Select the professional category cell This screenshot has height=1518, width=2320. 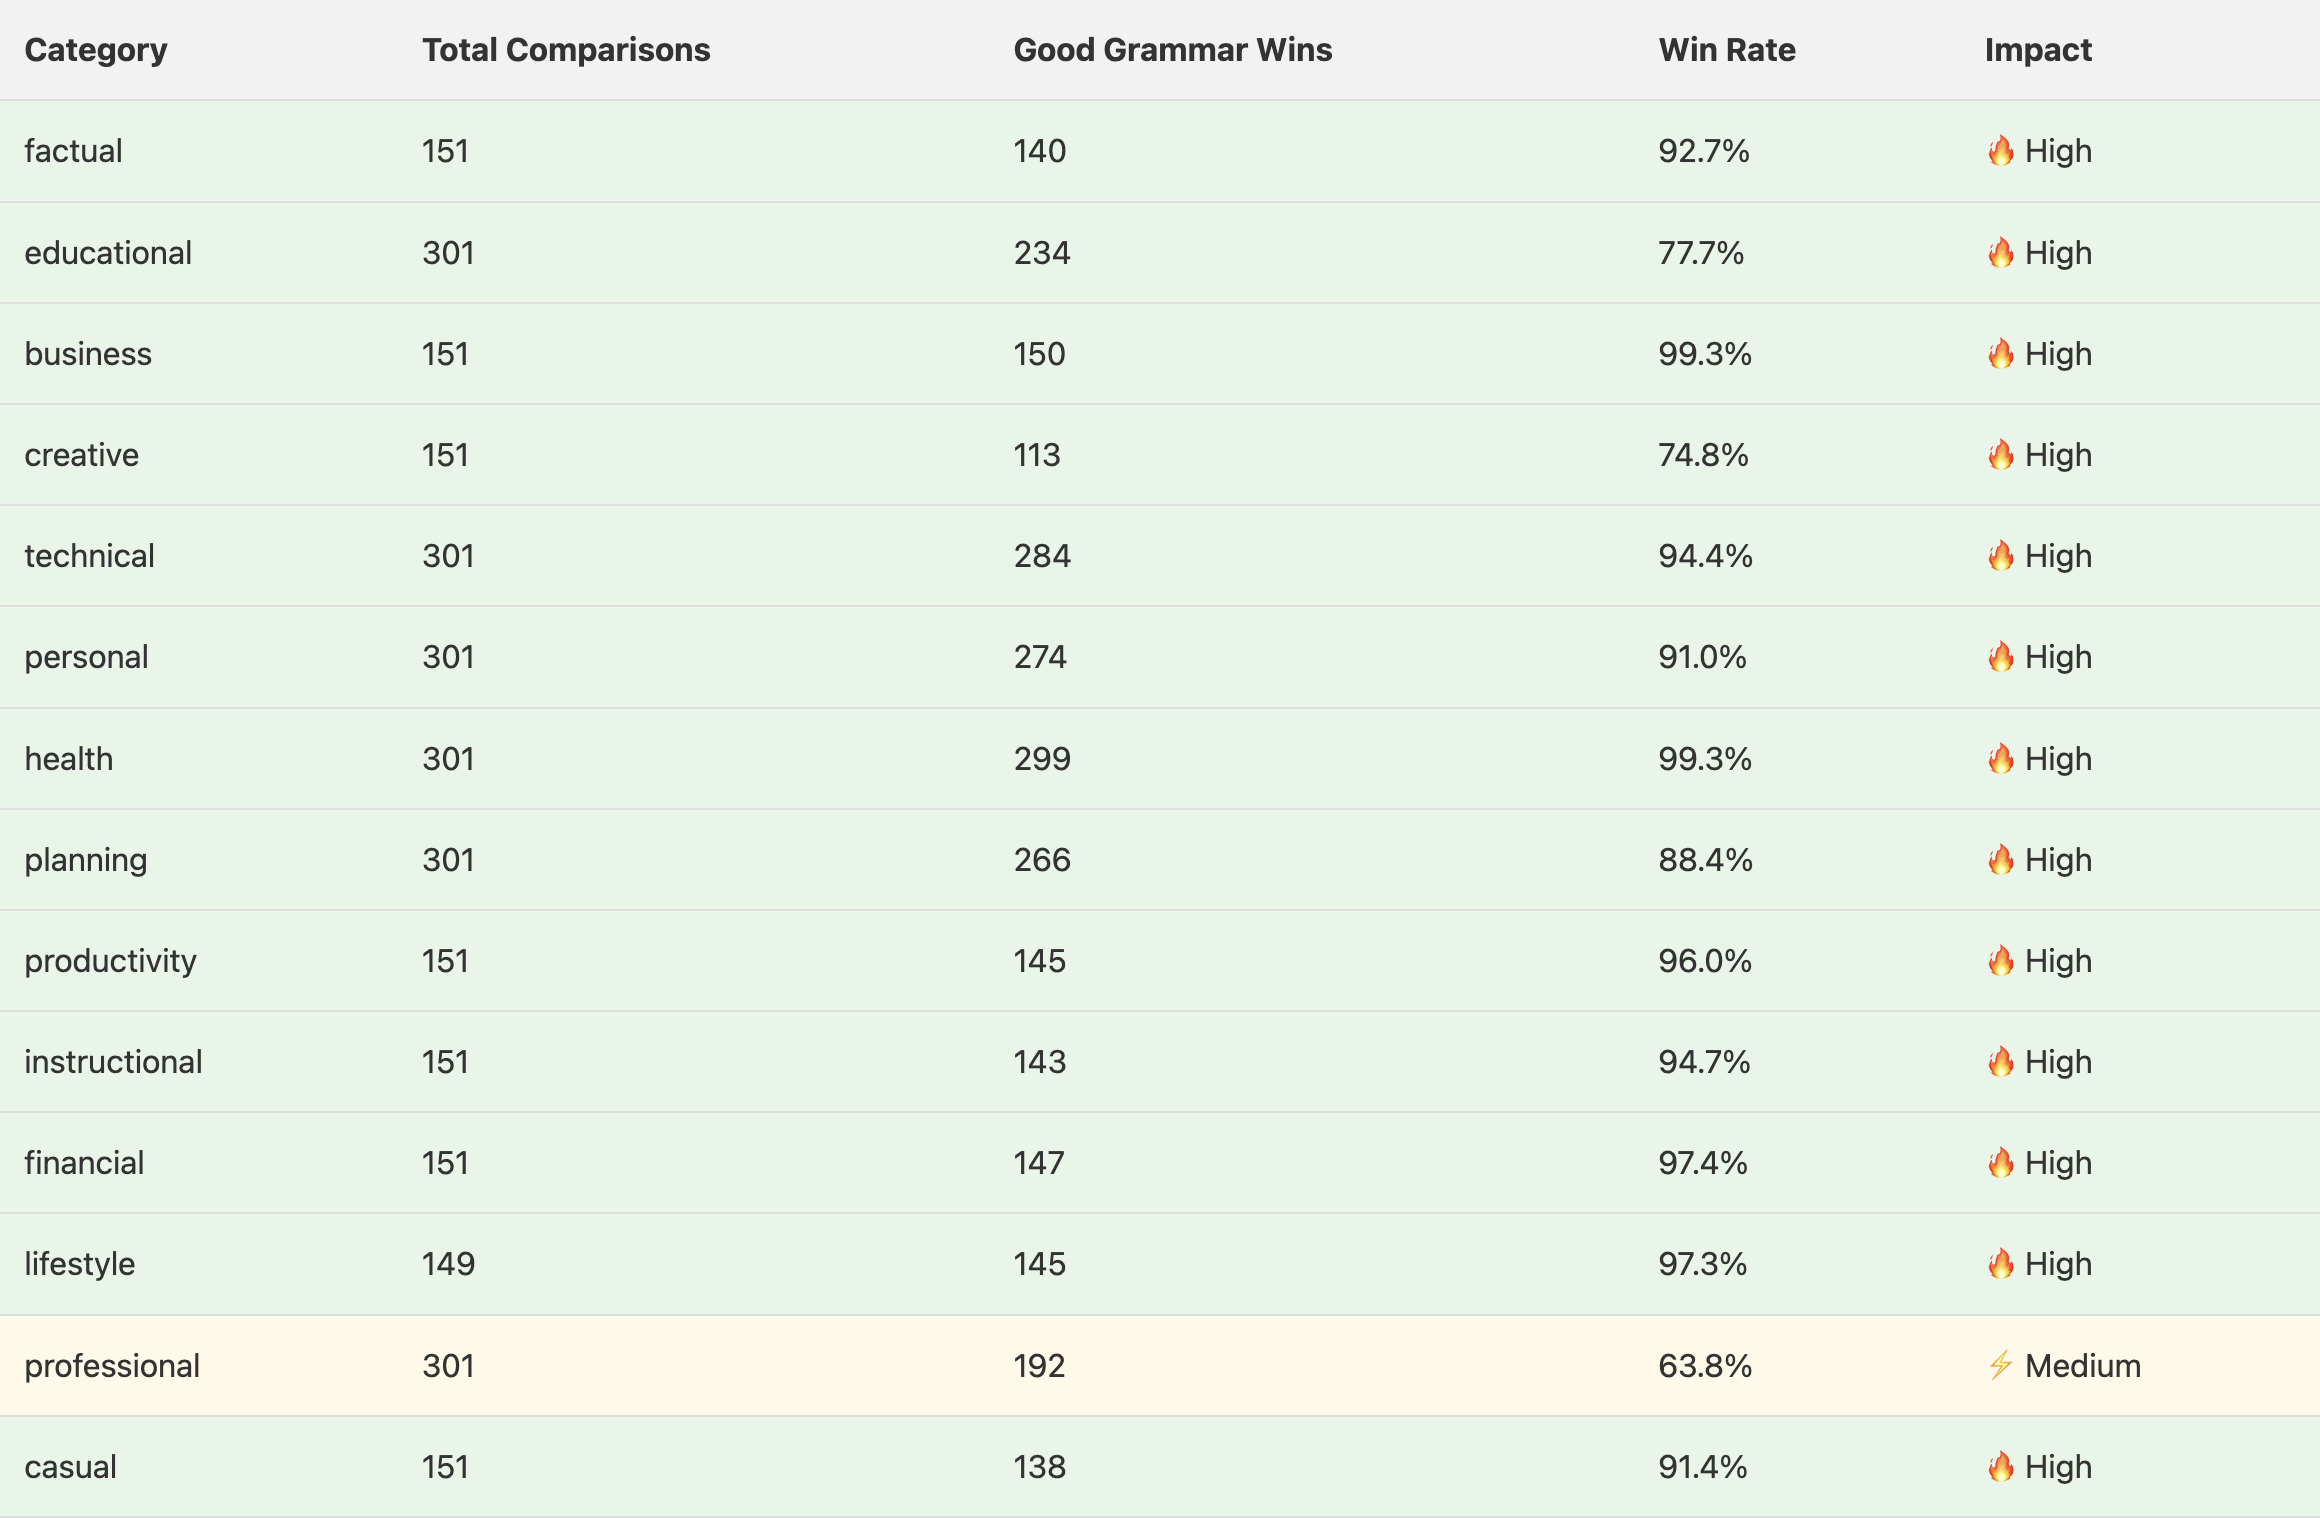(x=112, y=1366)
